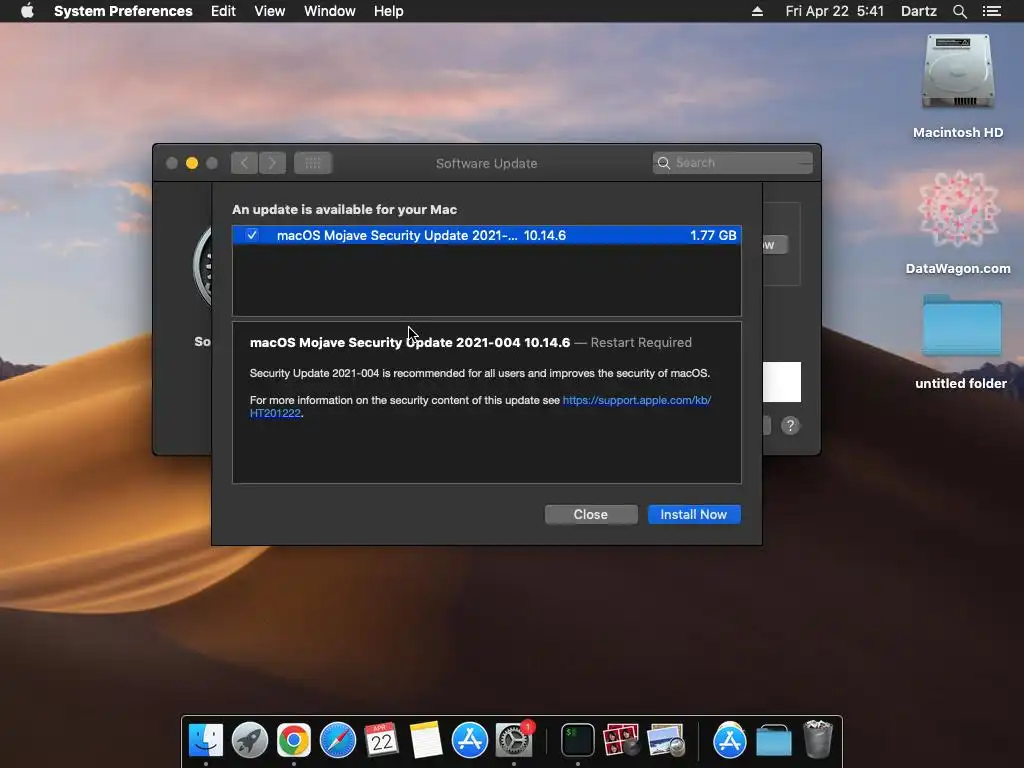
Task: Open Preview app in the Dock
Action: [x=665, y=740]
